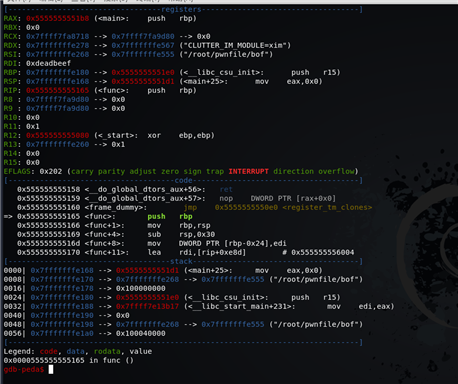Click the <func+4> sub rsp,0x30 line
This screenshot has height=384, width=458.
pyautogui.click(x=116, y=234)
